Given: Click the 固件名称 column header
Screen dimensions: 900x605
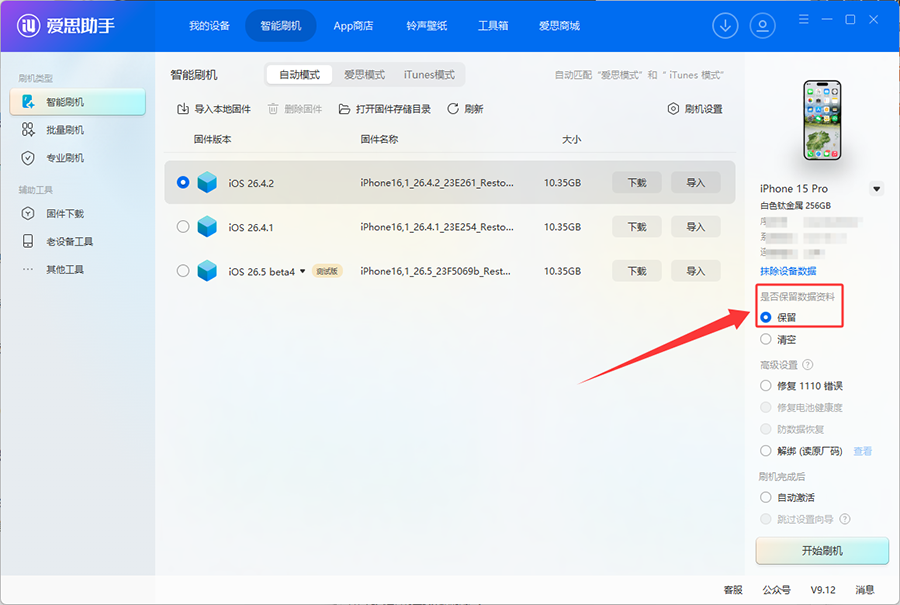Looking at the screenshot, I should click(x=379, y=139).
